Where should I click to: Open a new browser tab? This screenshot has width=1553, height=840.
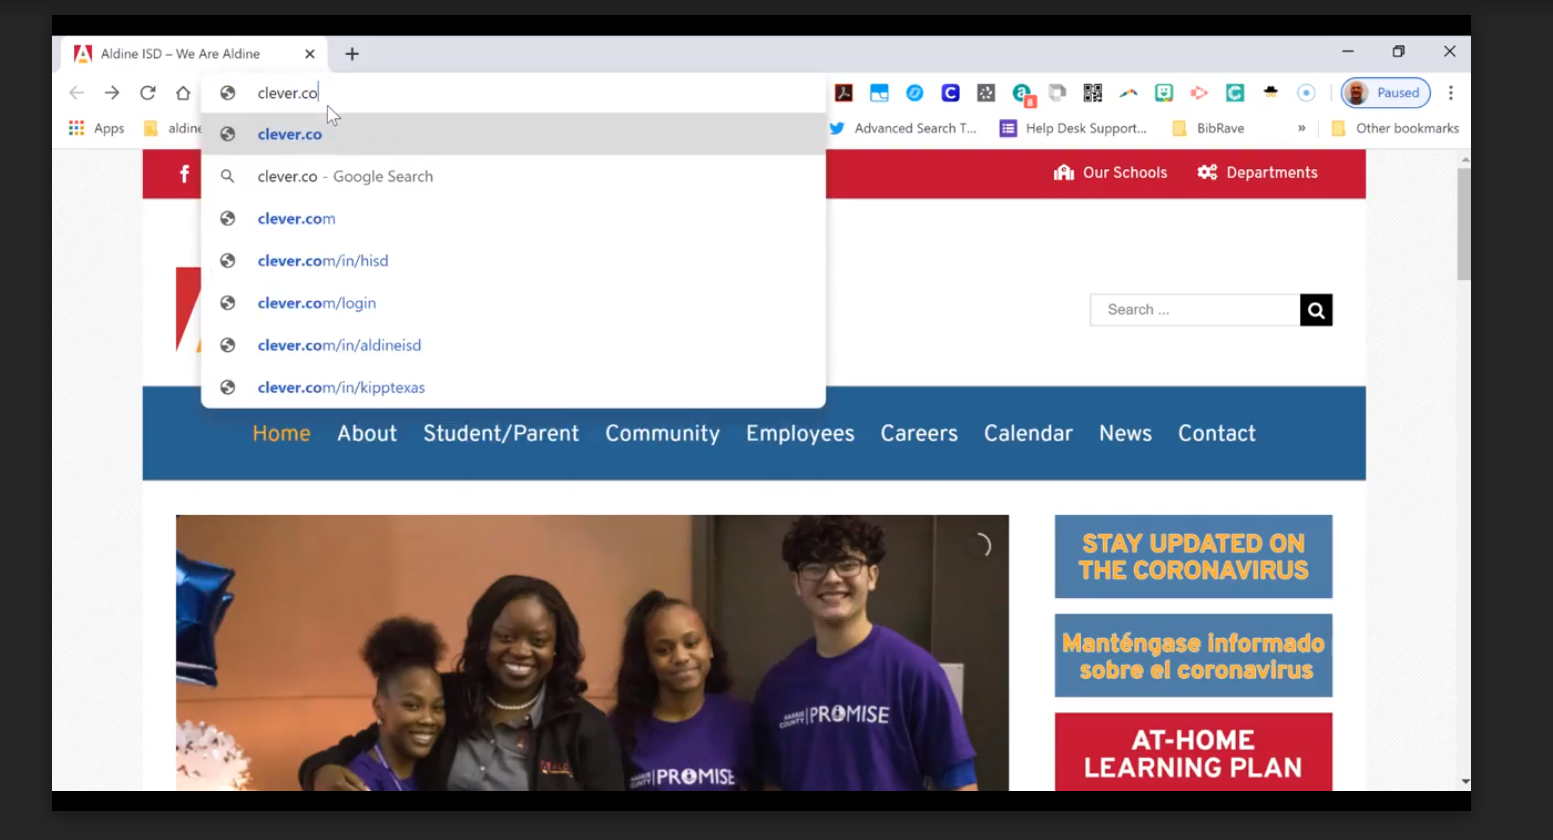click(352, 54)
